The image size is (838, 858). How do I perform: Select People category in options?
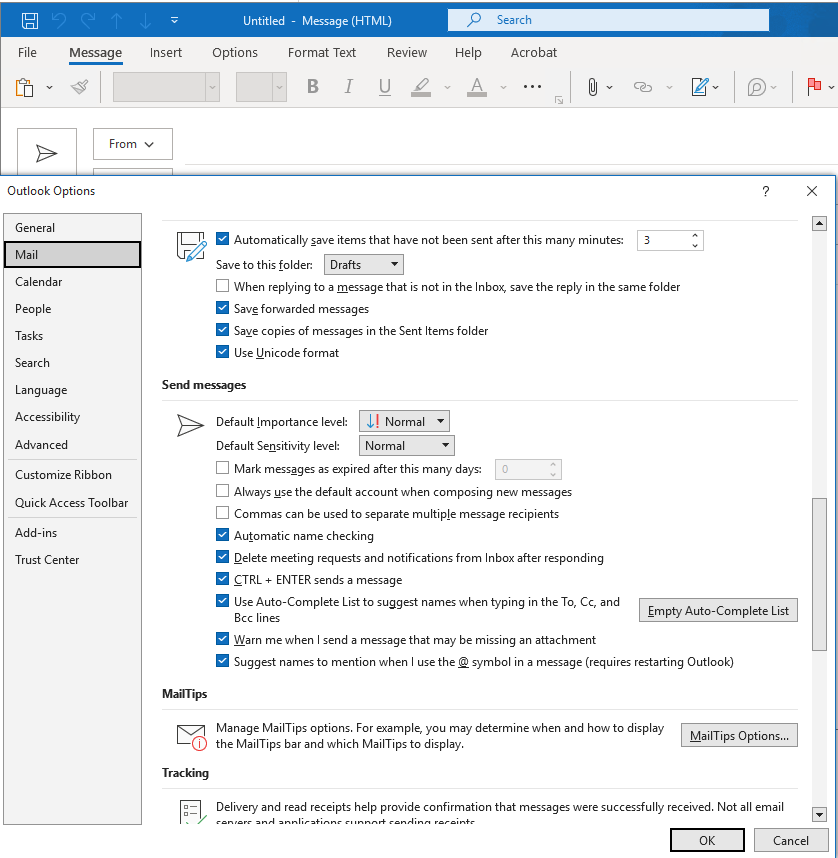coord(72,309)
